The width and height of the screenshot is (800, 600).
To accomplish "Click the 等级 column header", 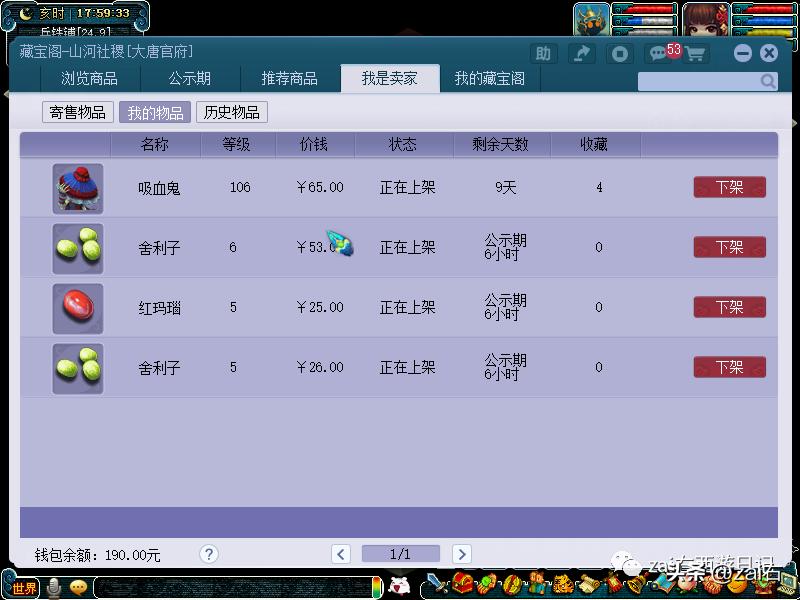I will point(236,144).
